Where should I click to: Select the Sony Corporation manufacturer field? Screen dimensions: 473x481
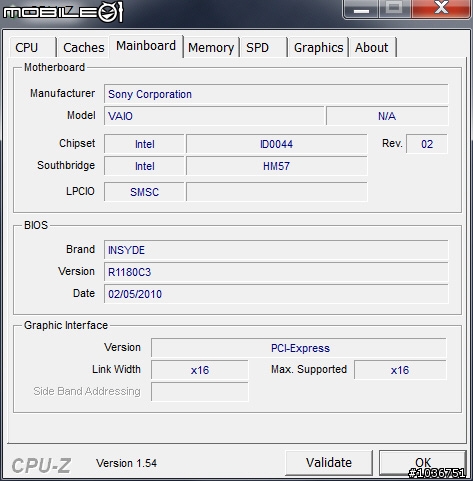[x=276, y=94]
